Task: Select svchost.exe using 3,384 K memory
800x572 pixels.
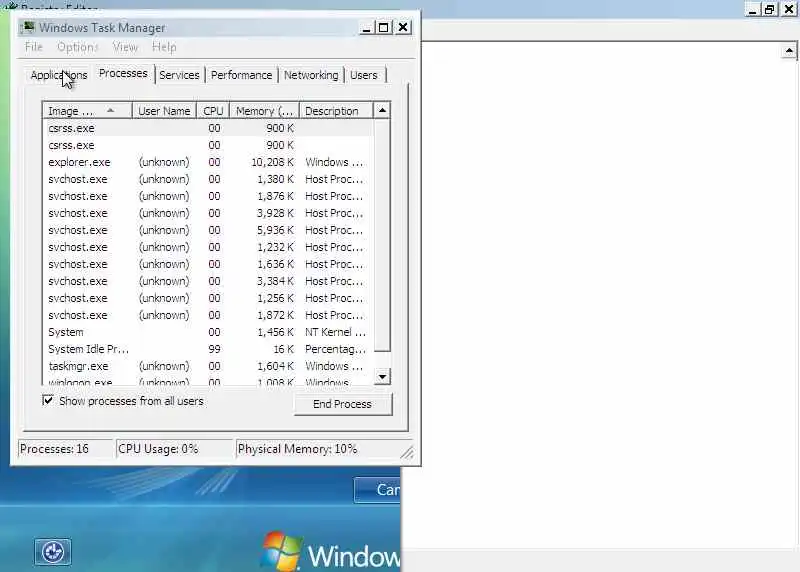Action: [208, 281]
